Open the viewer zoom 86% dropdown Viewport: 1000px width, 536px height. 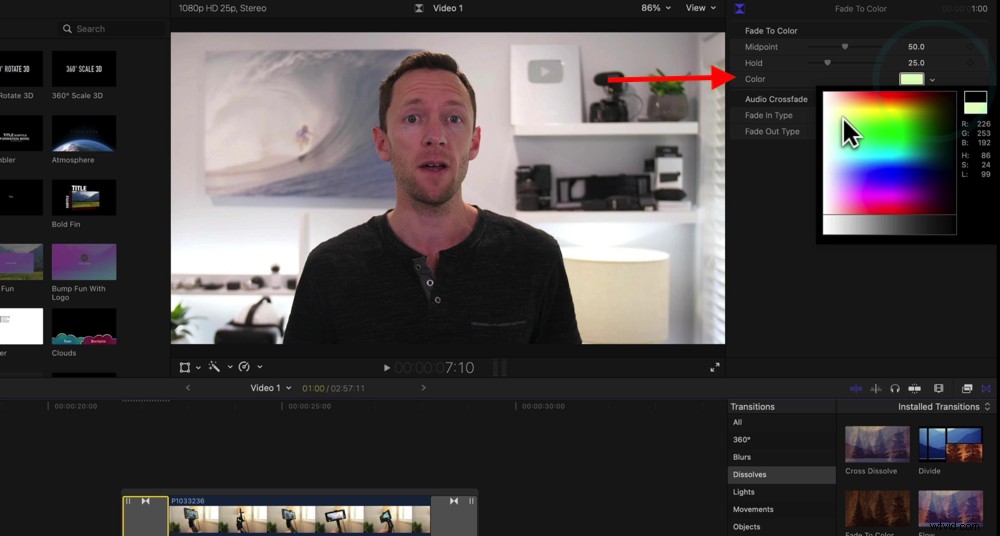point(656,8)
